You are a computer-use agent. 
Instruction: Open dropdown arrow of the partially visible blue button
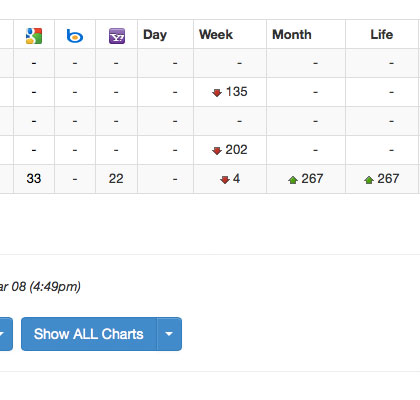point(5,334)
